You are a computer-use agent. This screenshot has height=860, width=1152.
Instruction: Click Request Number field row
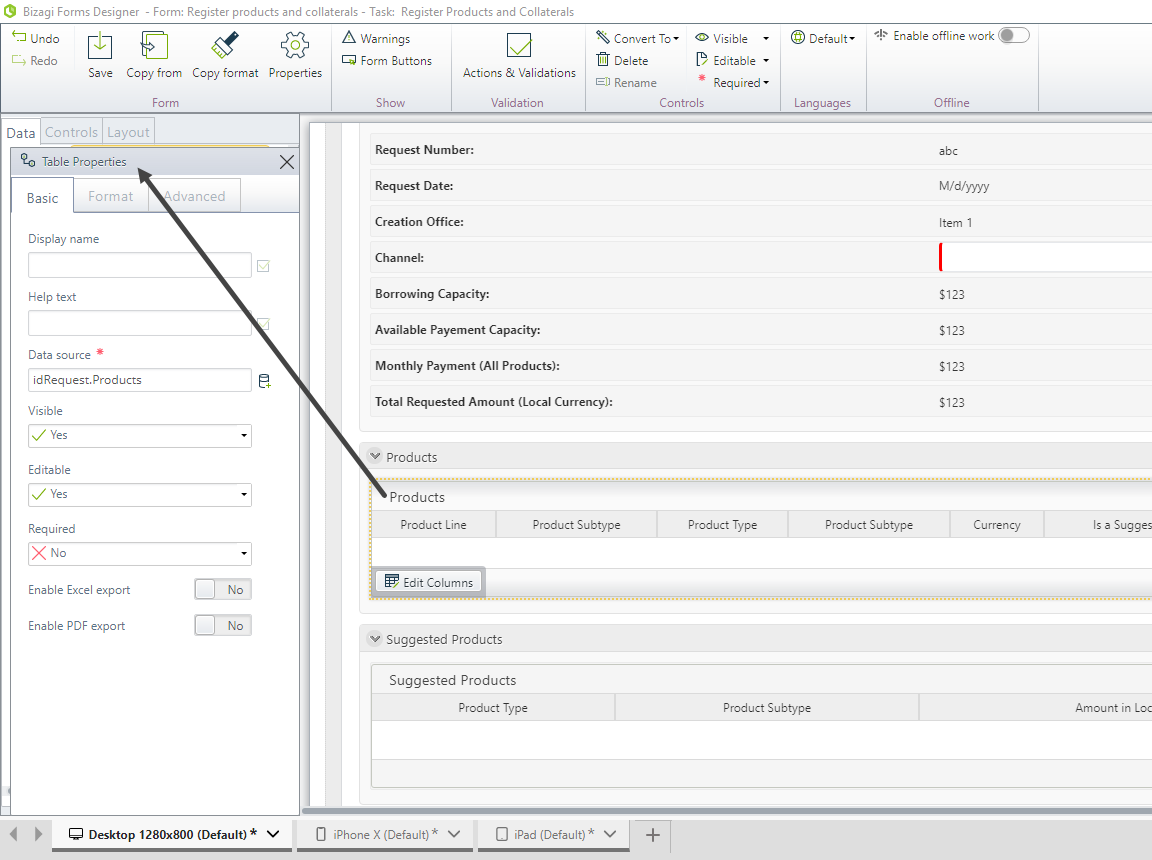pos(761,150)
